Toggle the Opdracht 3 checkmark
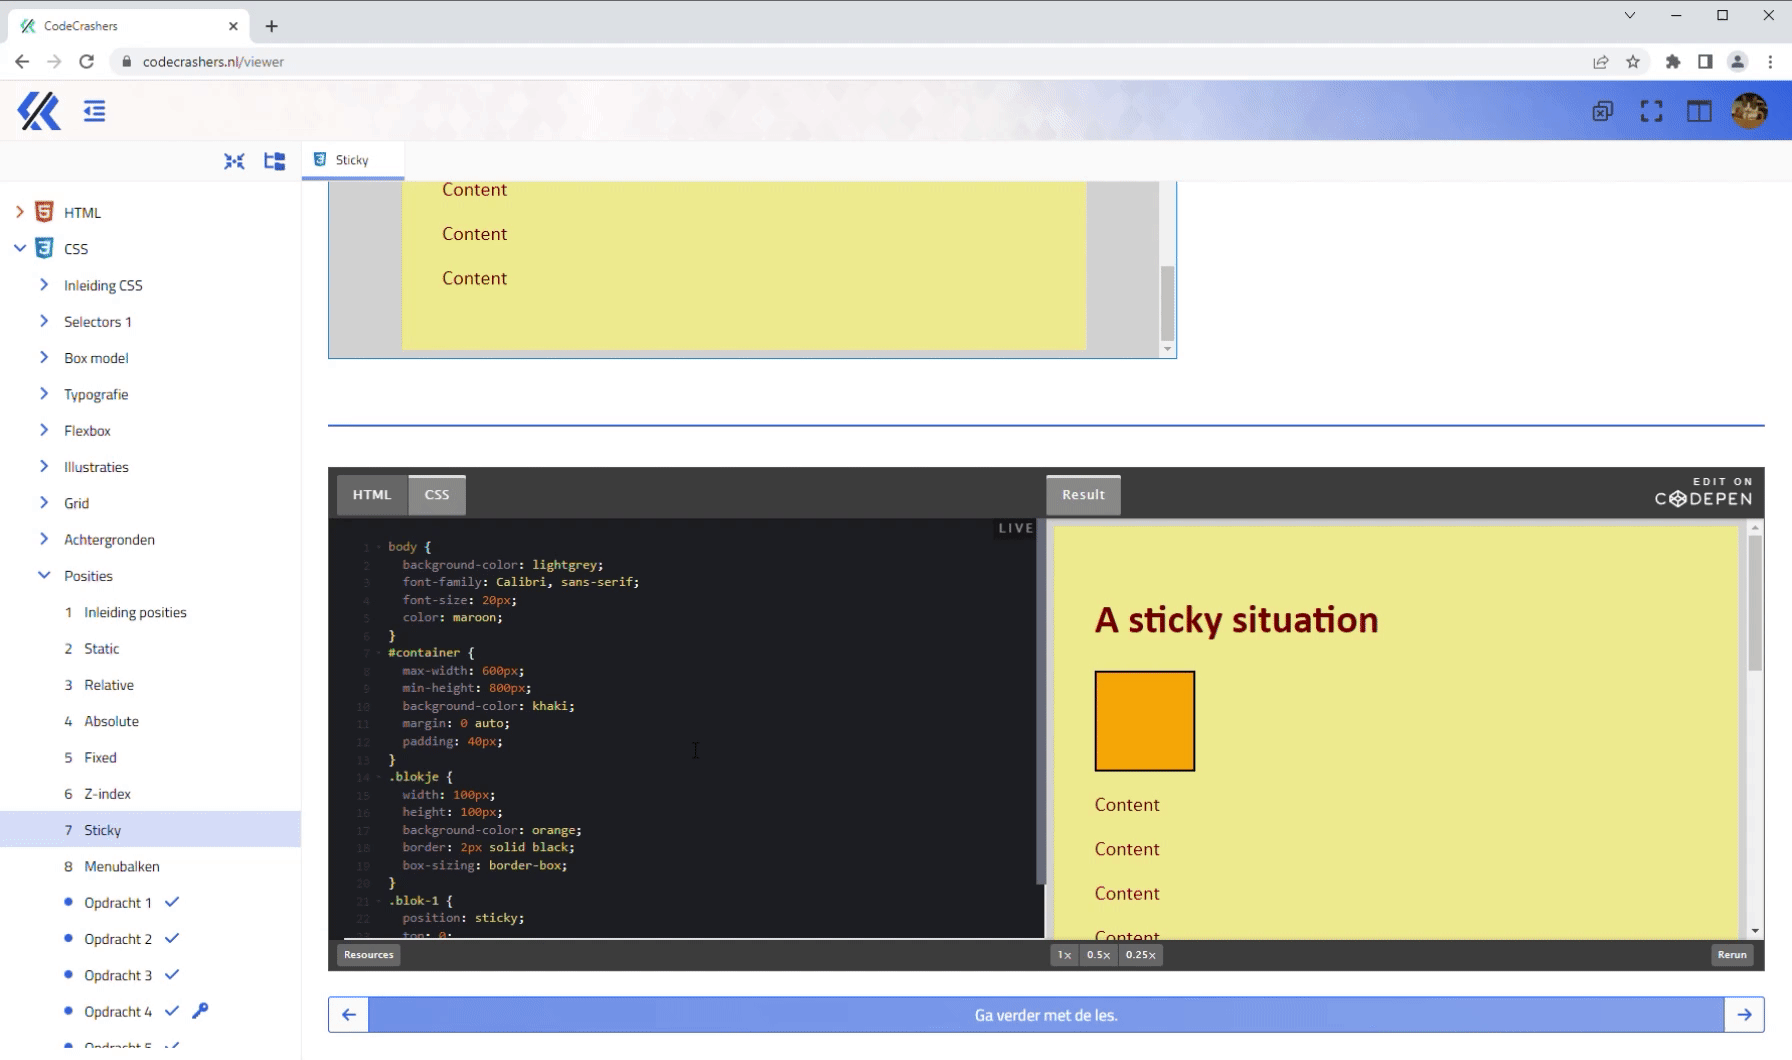 [x=172, y=974]
